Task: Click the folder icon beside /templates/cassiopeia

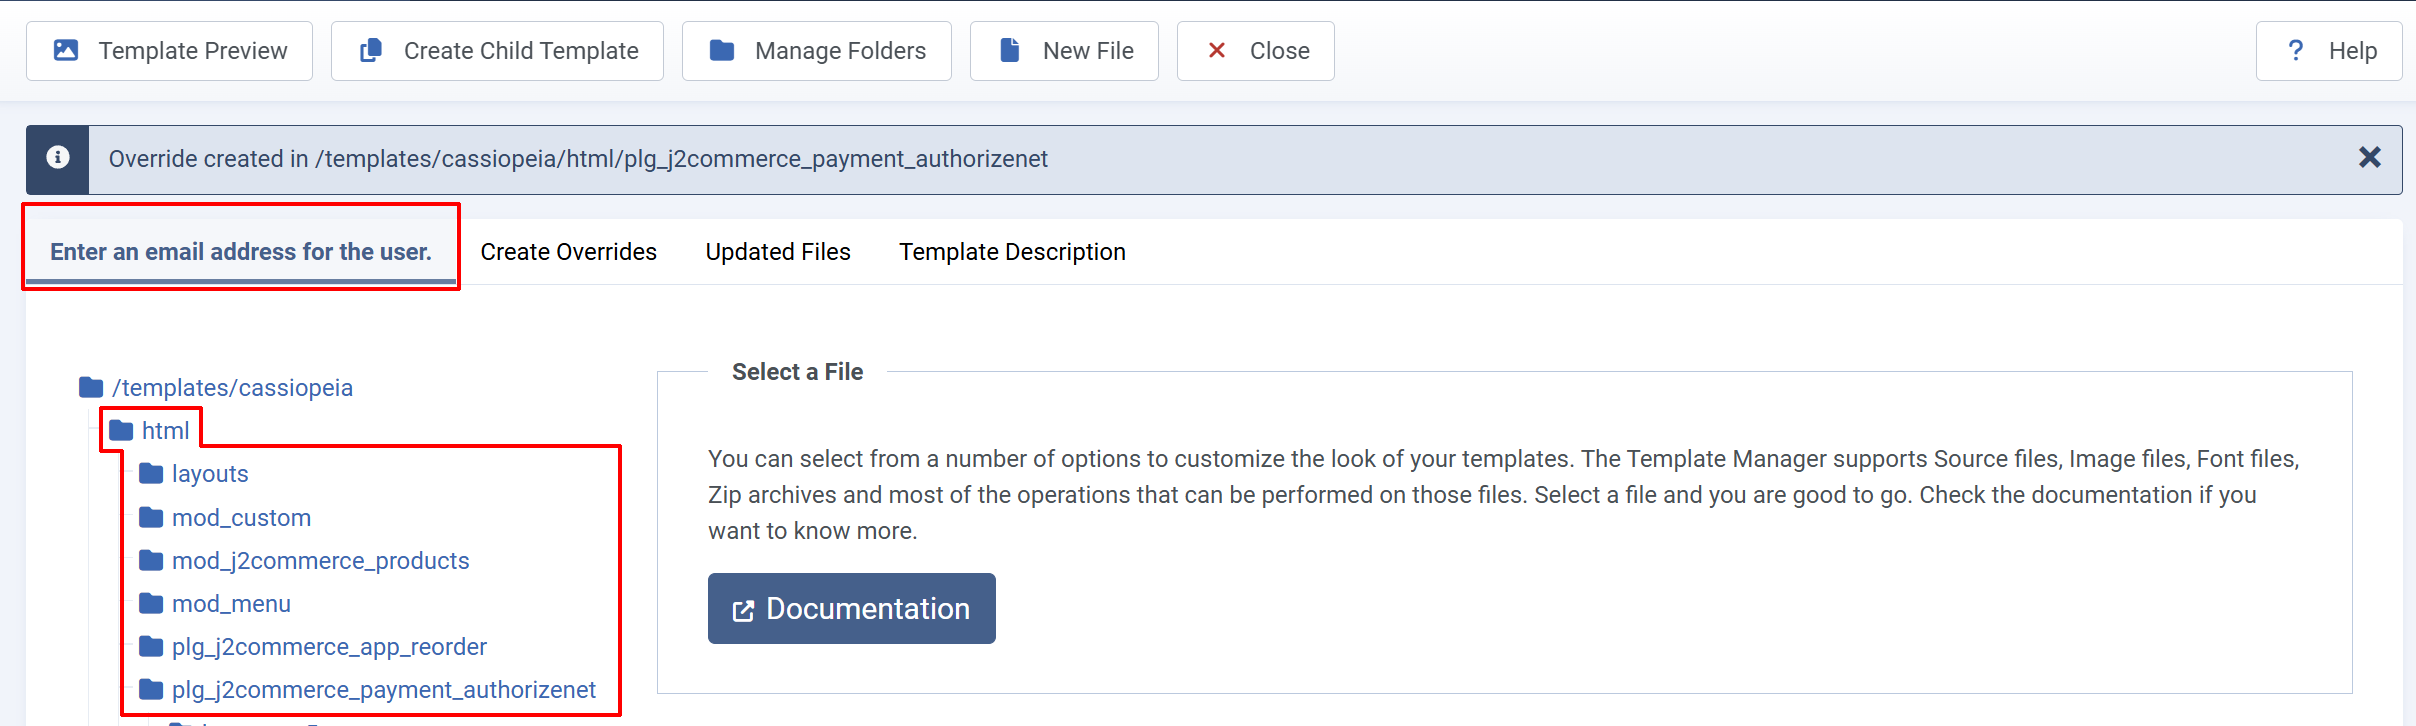Action: [91, 387]
